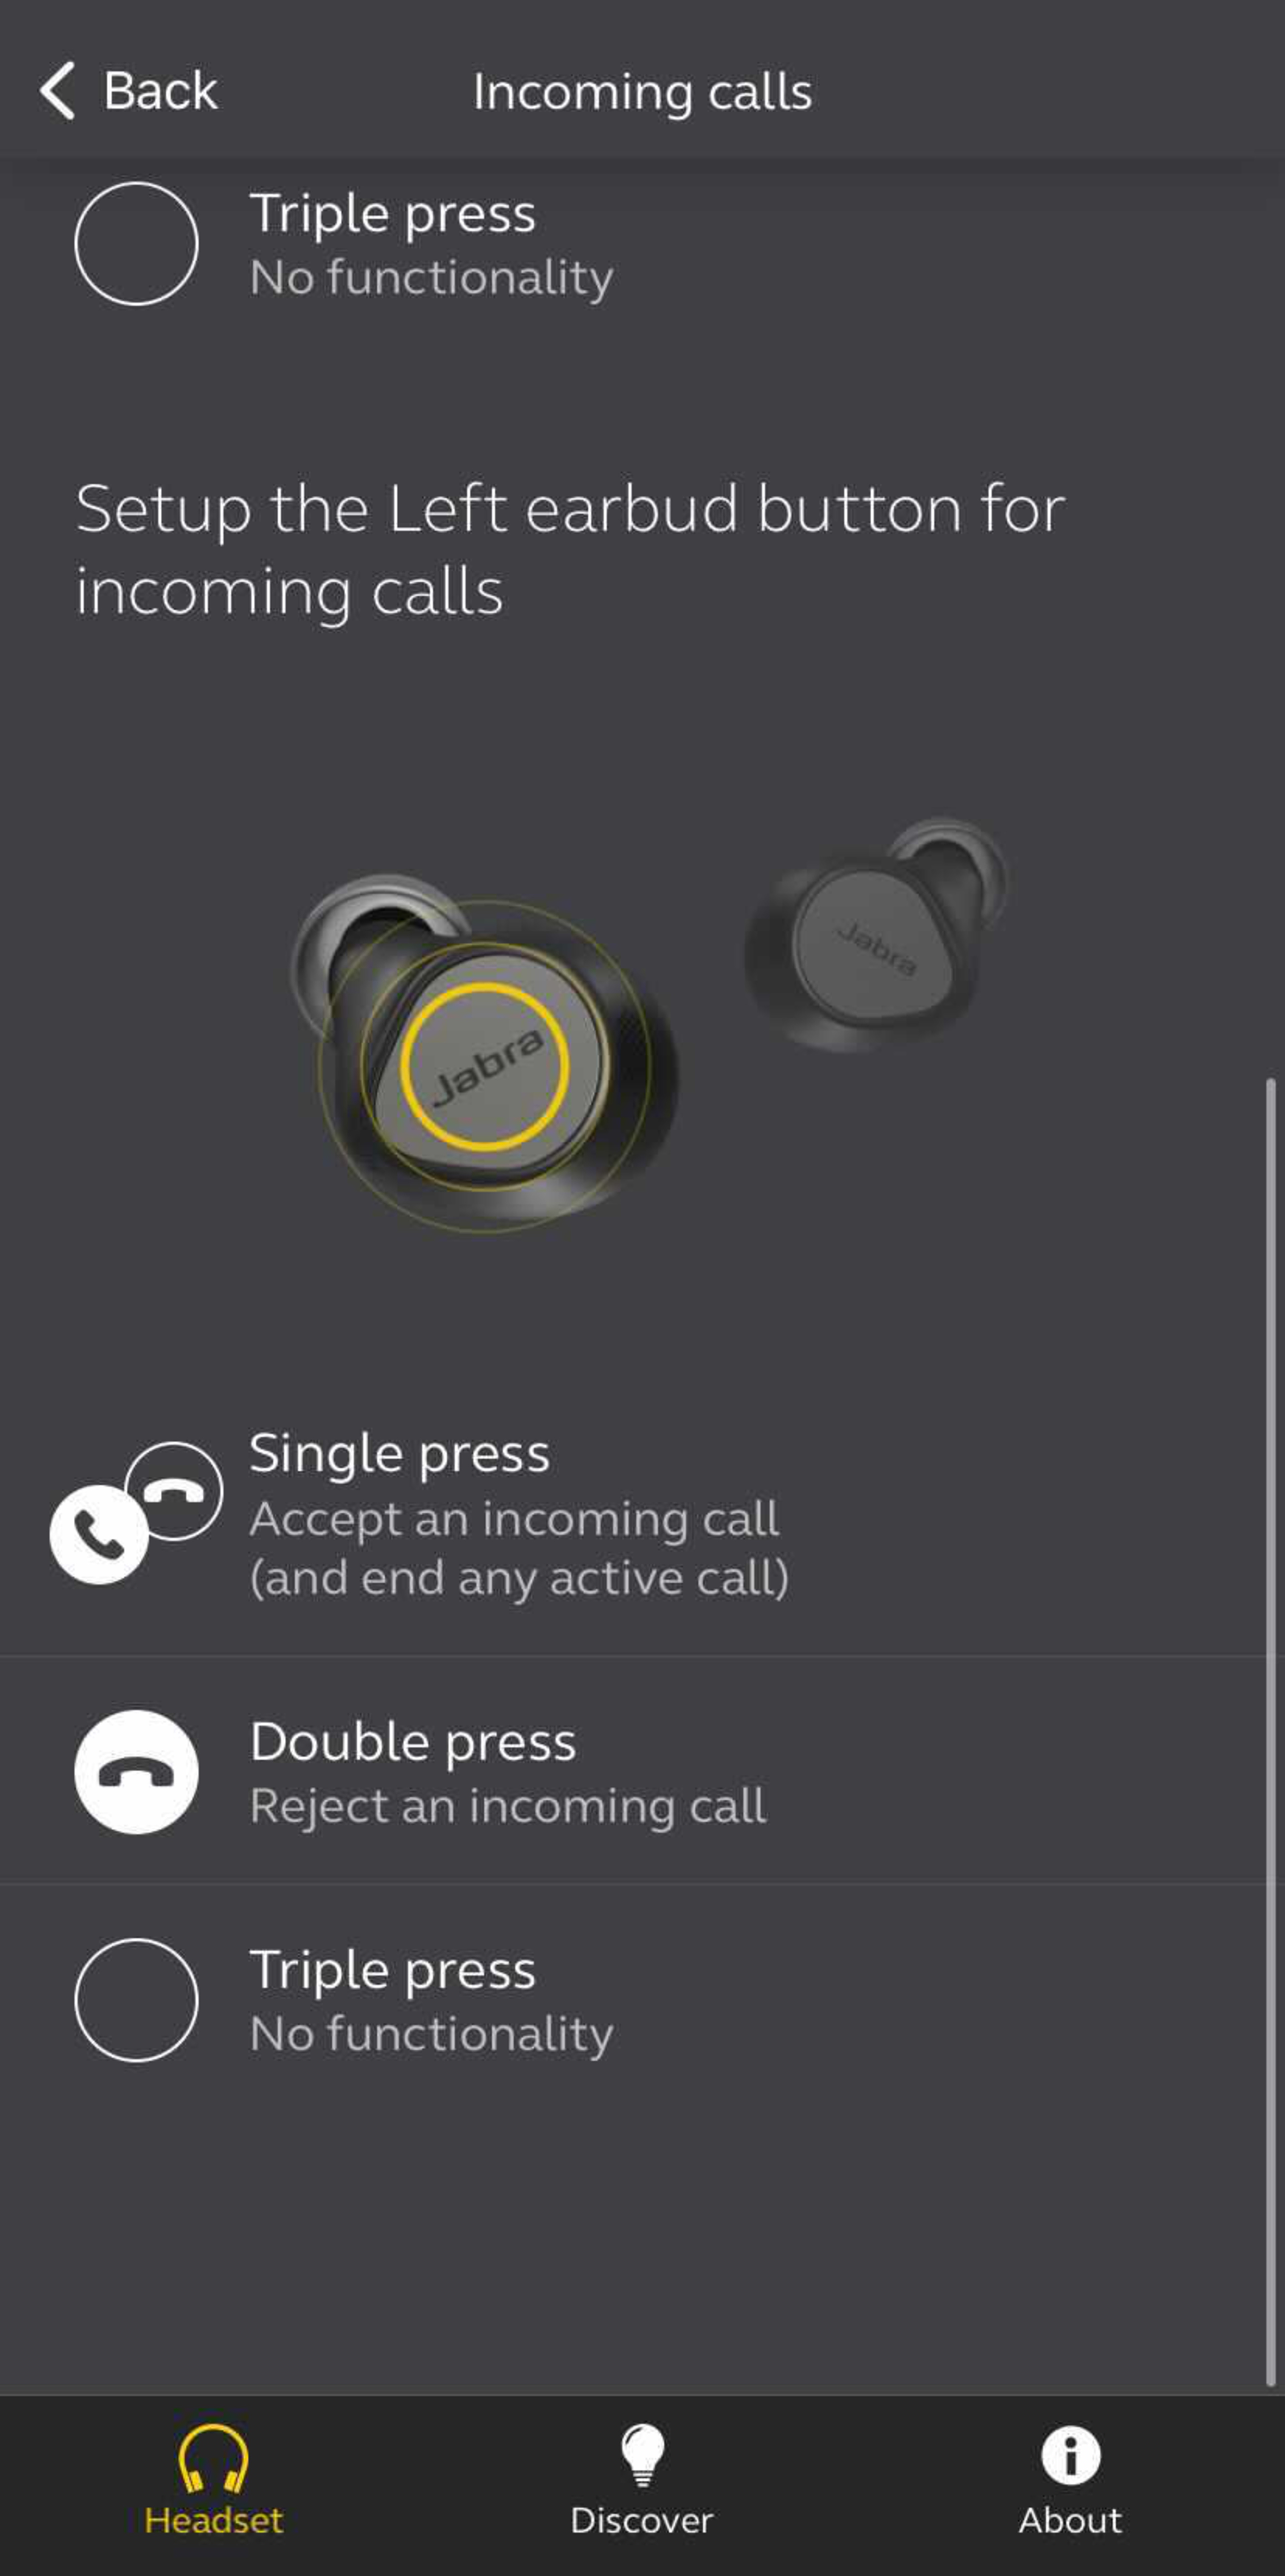Viewport: 1285px width, 2576px height.
Task: Open the Triple press No functionality row below earbuds
Action: coord(642,2000)
